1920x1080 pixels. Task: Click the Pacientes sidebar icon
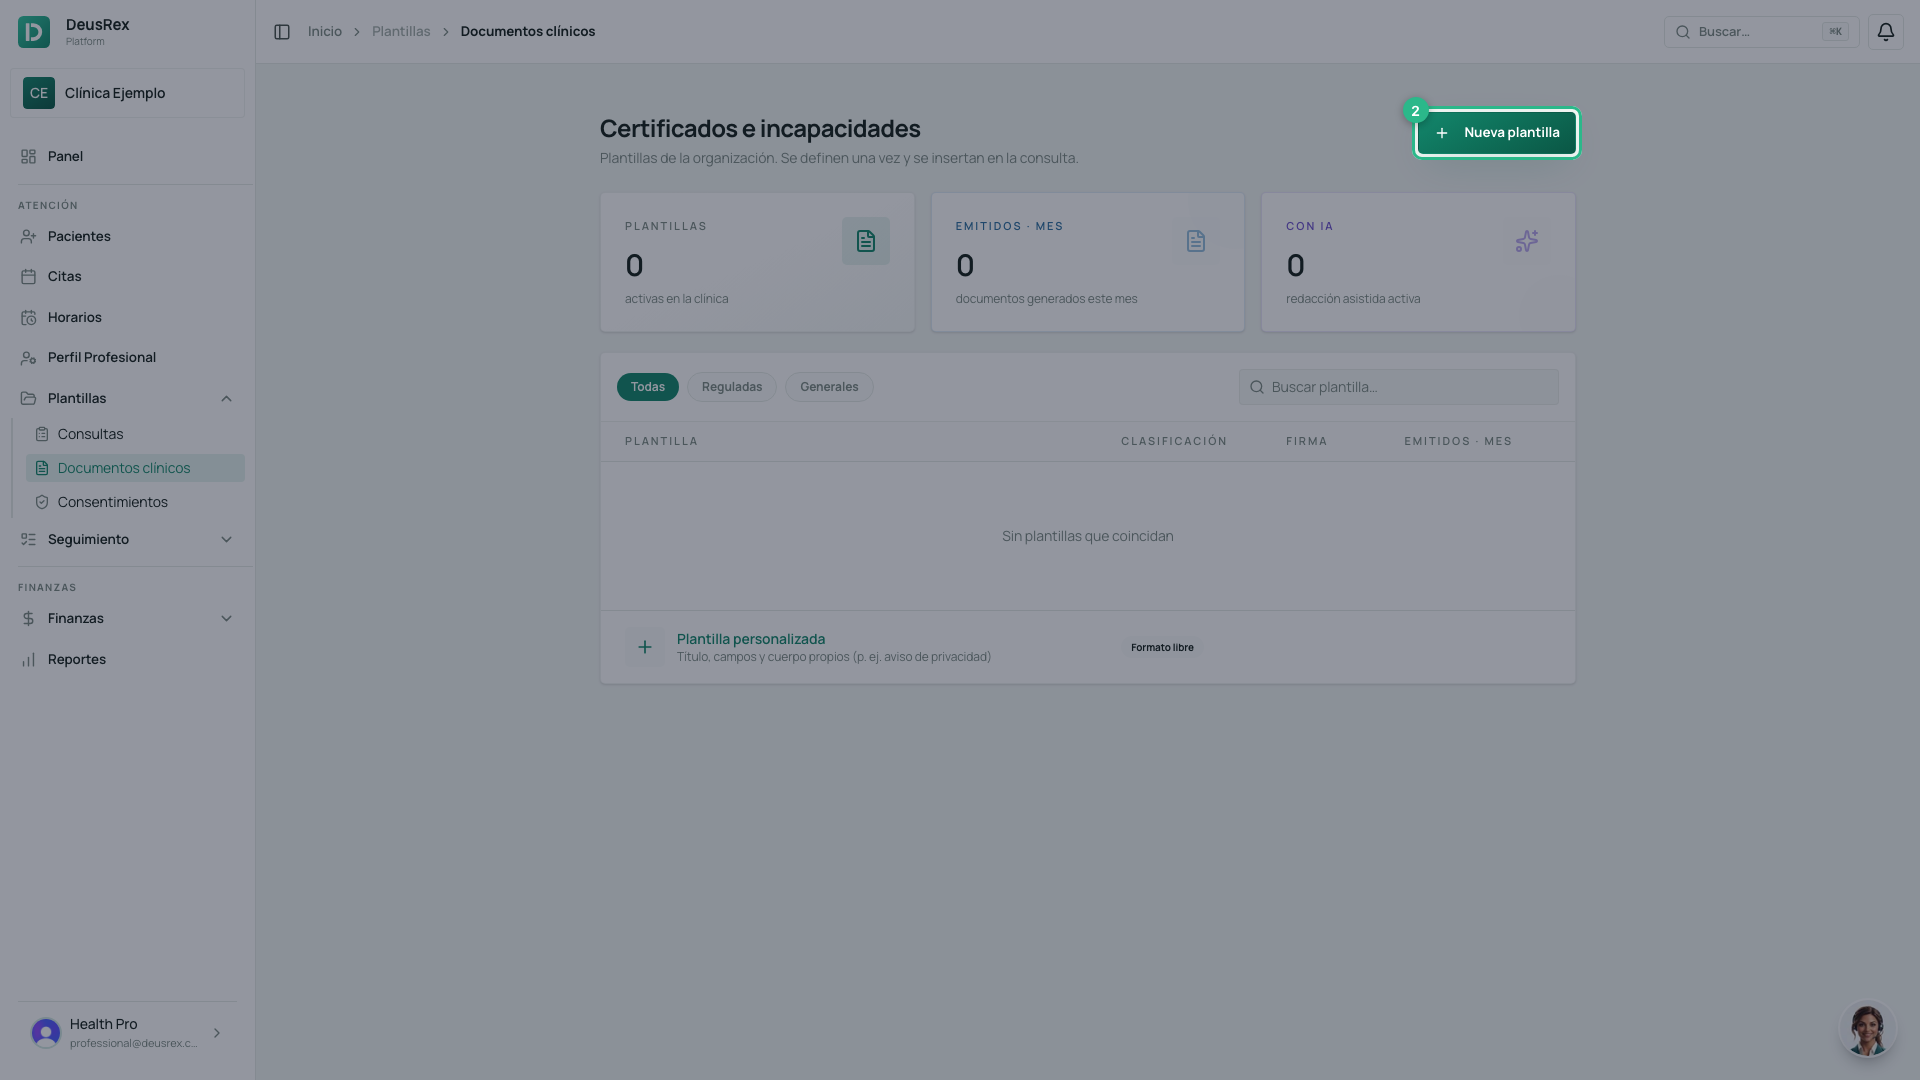[x=28, y=237]
